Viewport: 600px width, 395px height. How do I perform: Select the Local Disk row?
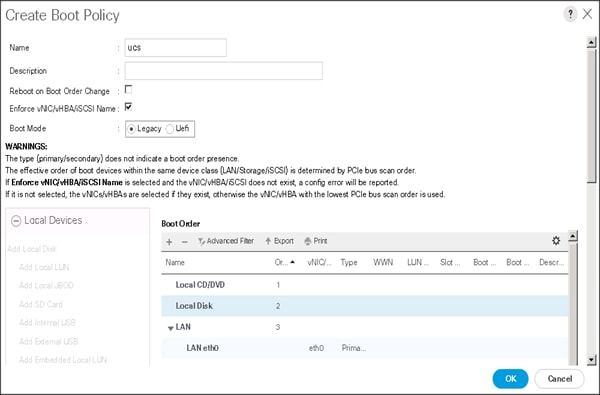point(364,306)
